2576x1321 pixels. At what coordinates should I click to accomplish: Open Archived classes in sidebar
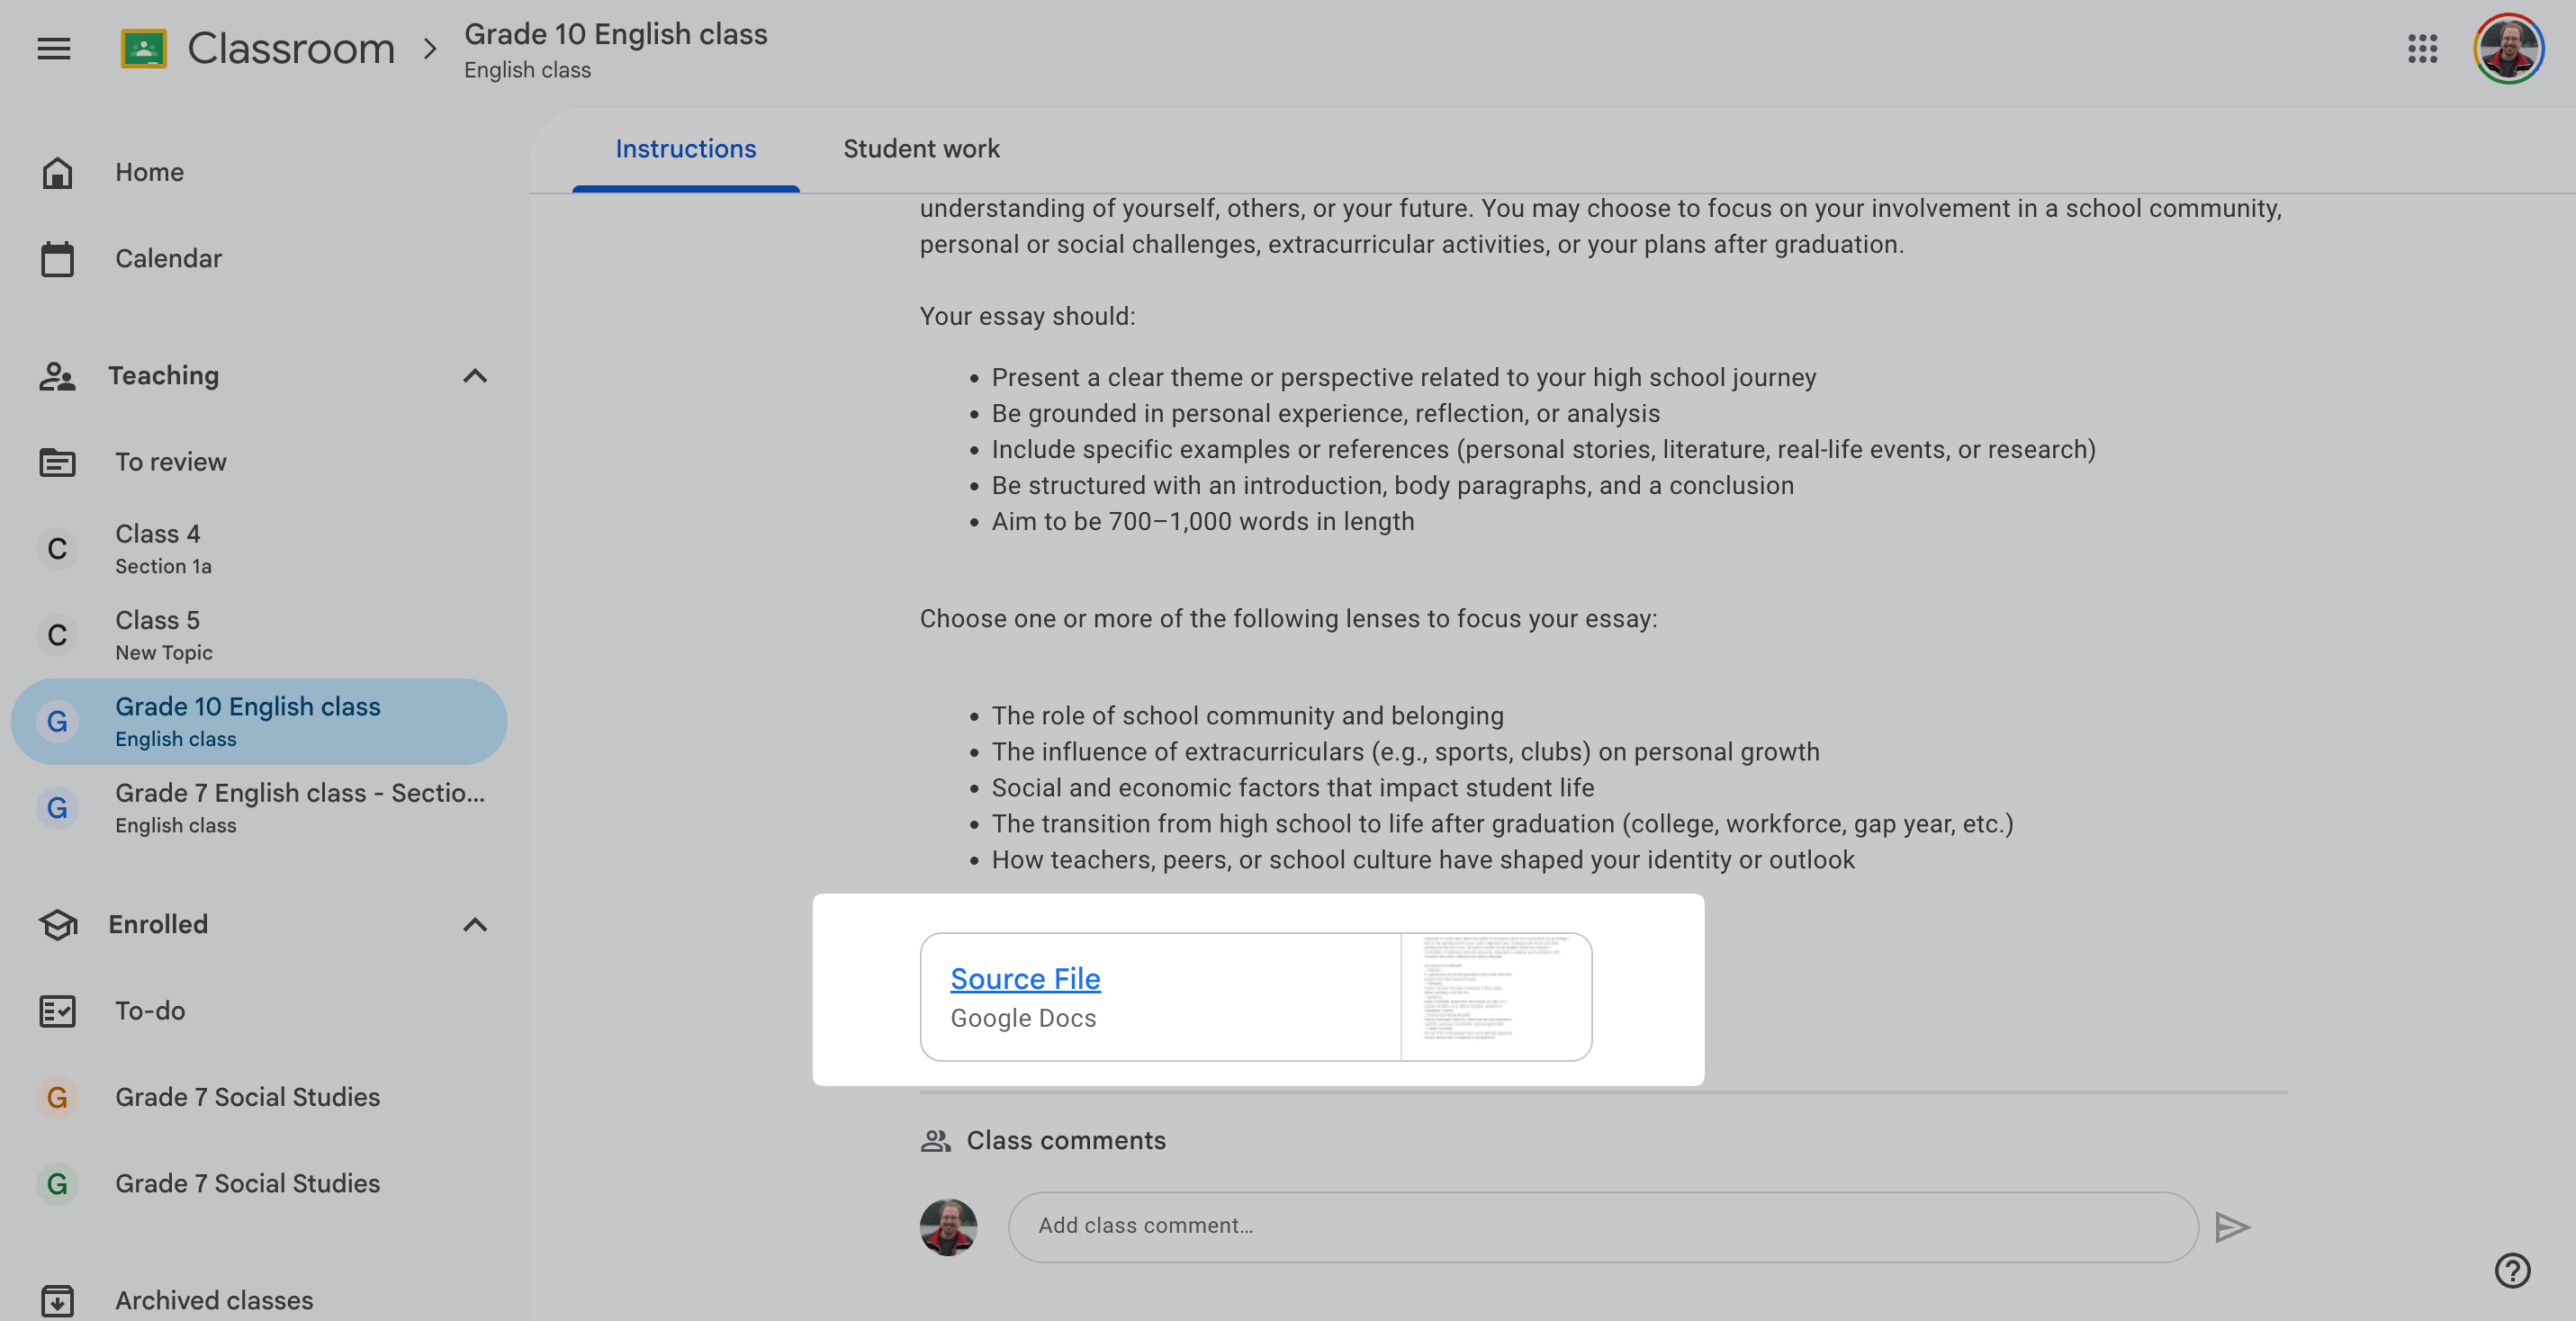213,1299
